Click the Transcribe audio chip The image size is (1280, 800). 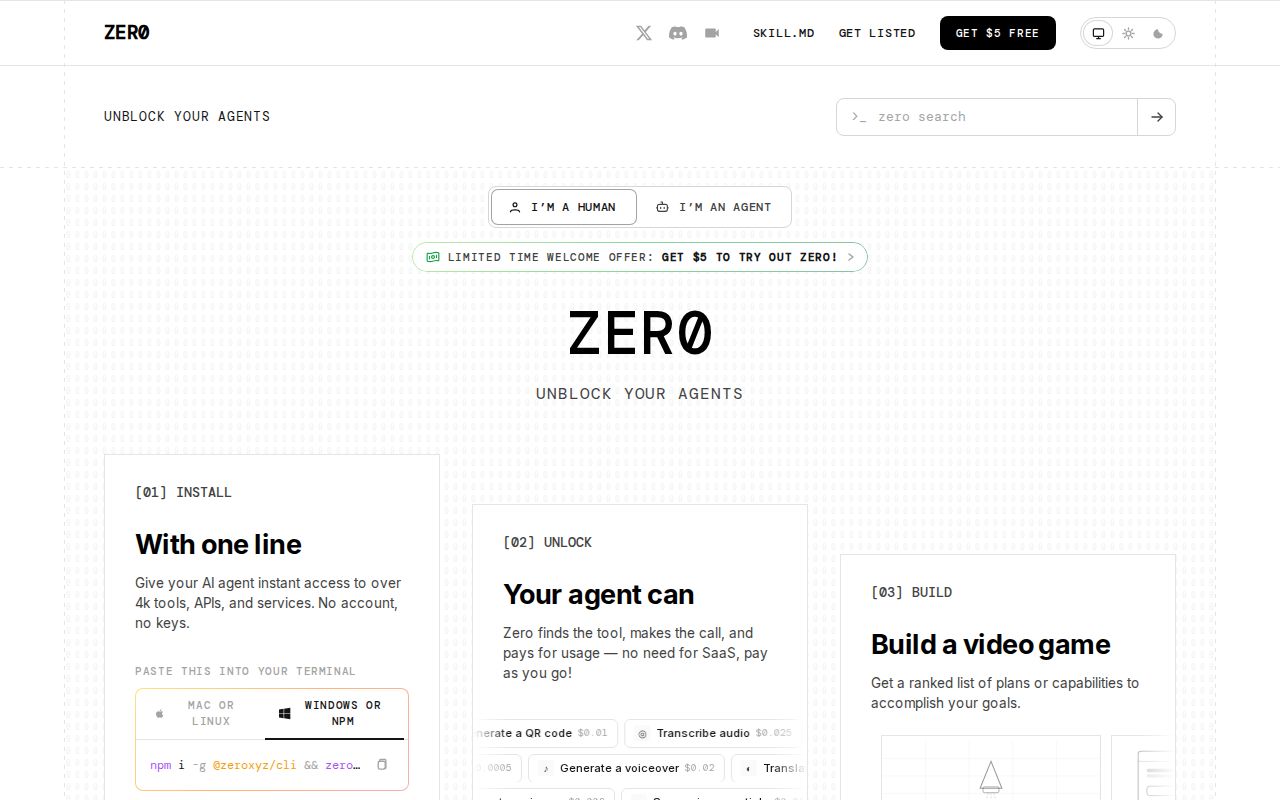point(711,733)
